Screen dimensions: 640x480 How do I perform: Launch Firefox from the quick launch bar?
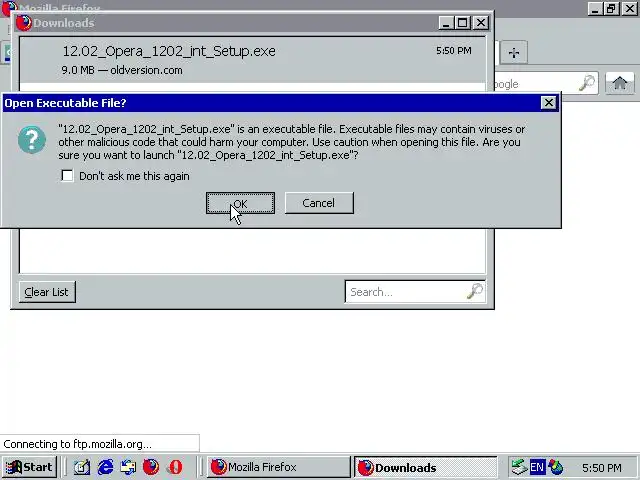151,467
